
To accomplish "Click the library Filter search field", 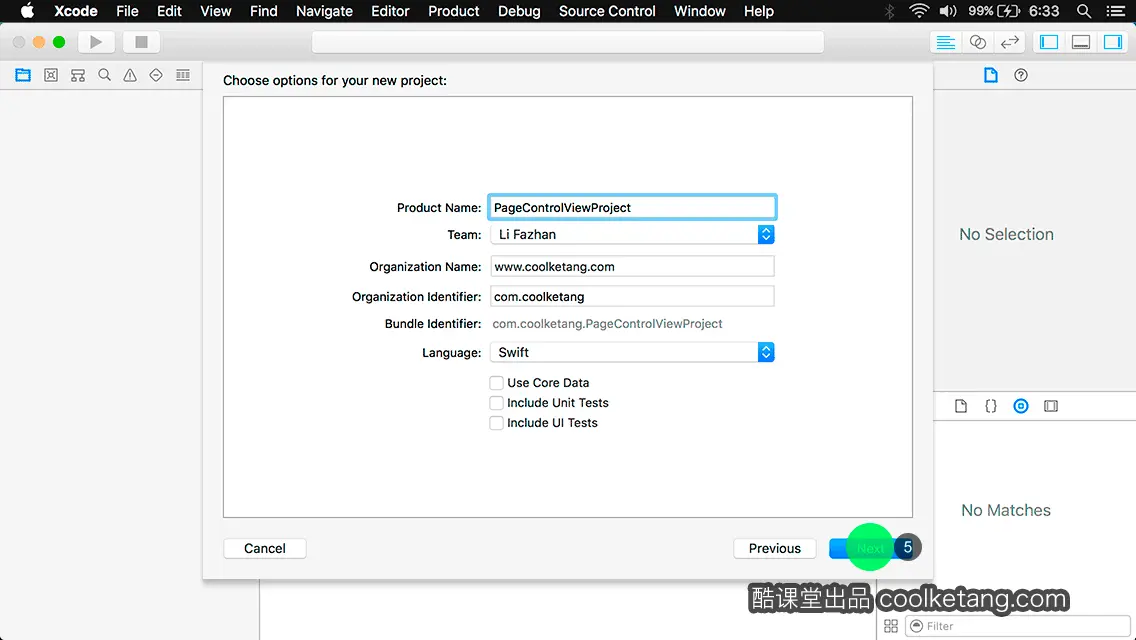I will click(x=1018, y=626).
